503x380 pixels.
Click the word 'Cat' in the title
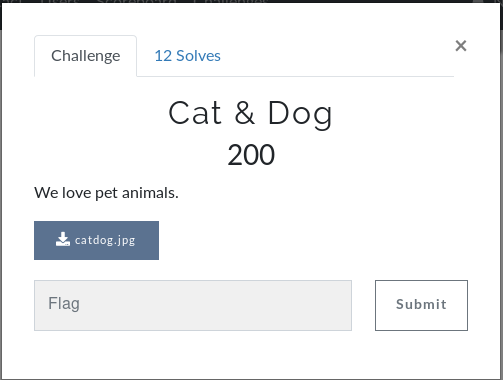pyautogui.click(x=195, y=113)
